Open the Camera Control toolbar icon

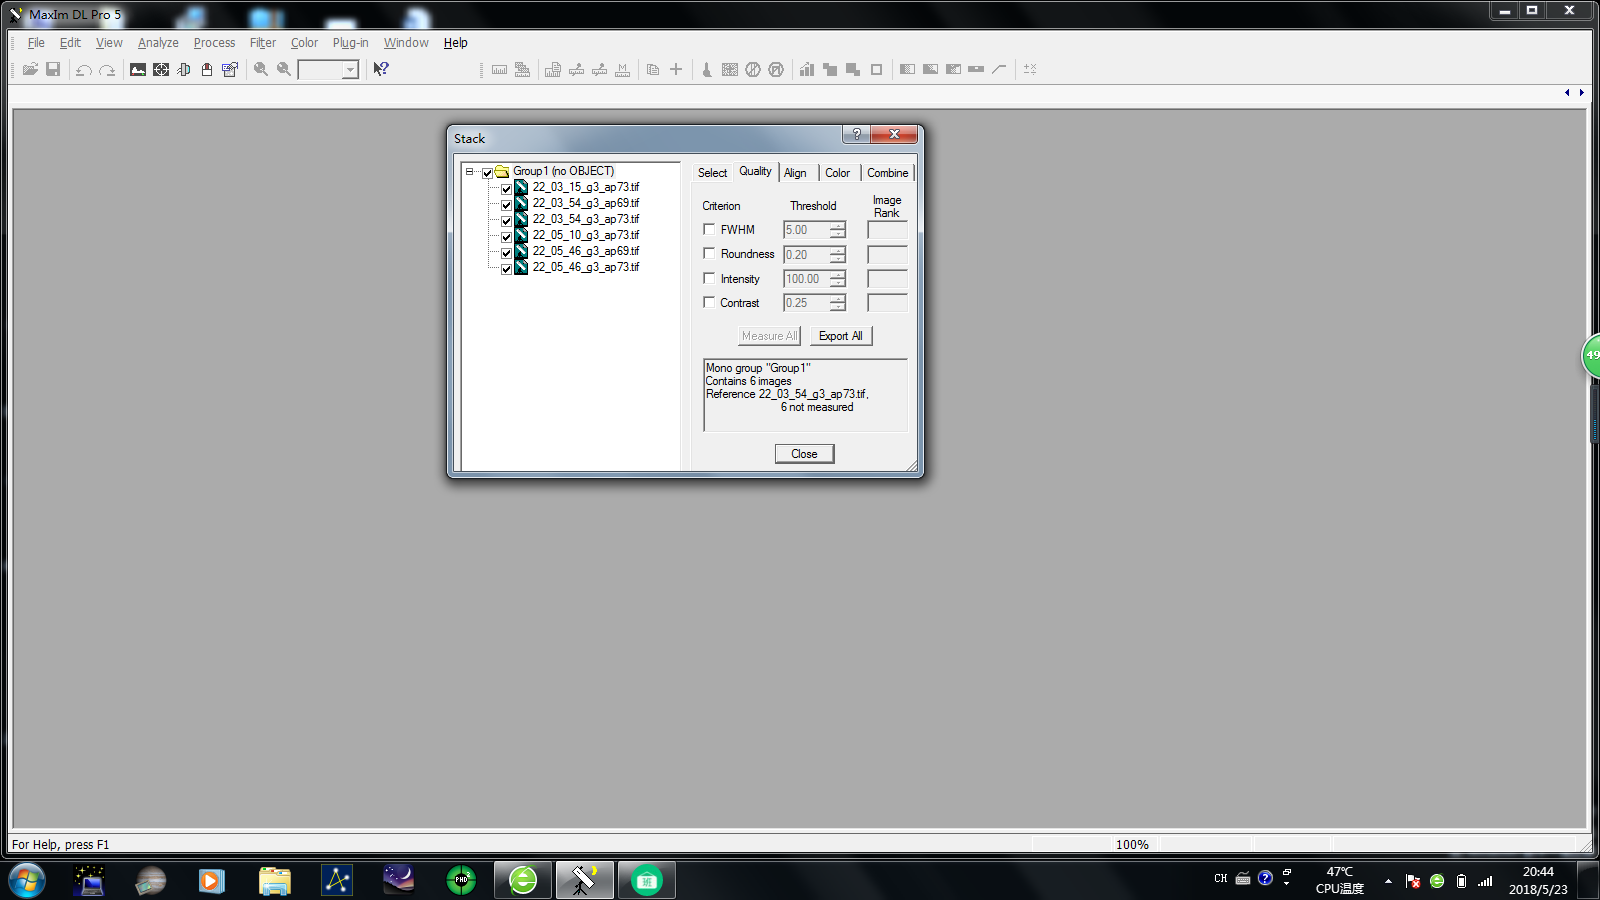click(207, 69)
